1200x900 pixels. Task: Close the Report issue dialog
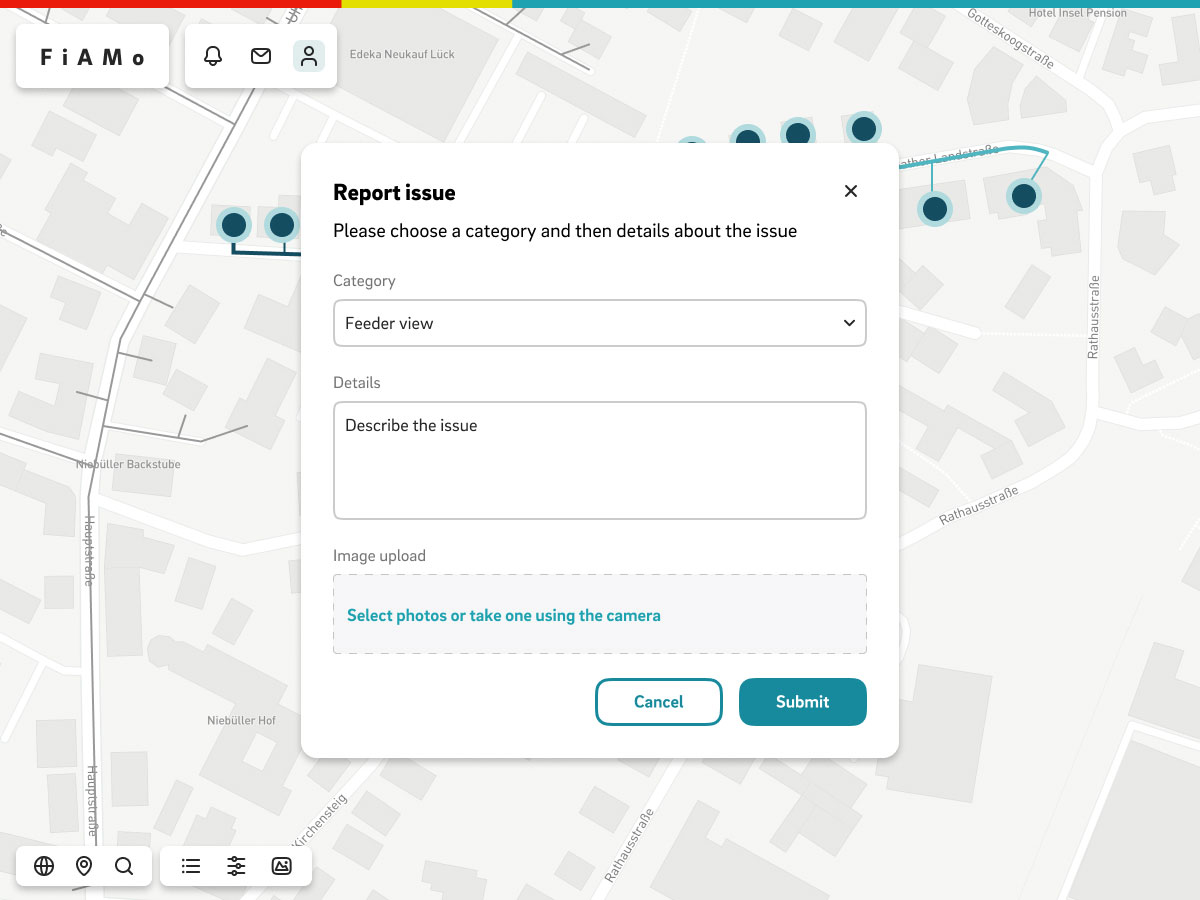tap(851, 191)
